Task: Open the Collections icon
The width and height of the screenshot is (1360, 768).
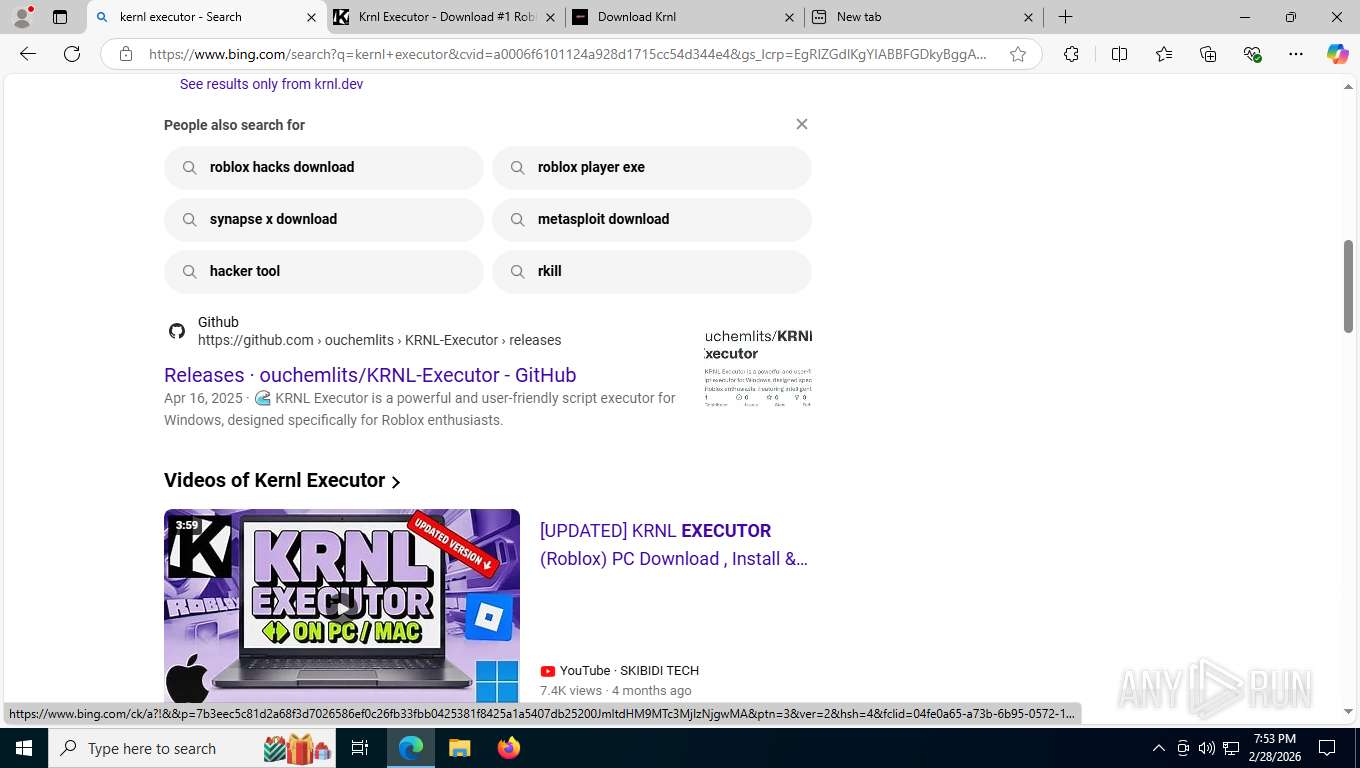Action: [1208, 54]
